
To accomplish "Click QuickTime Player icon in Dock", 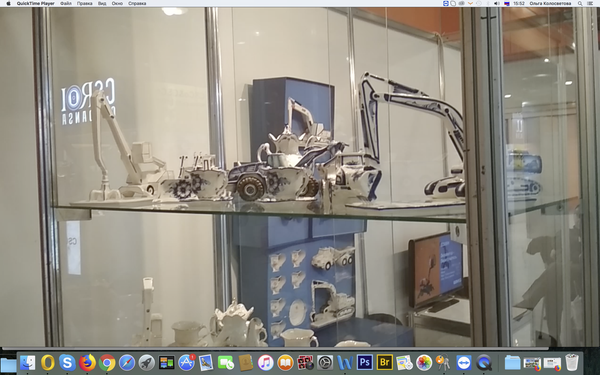I will (x=484, y=362).
